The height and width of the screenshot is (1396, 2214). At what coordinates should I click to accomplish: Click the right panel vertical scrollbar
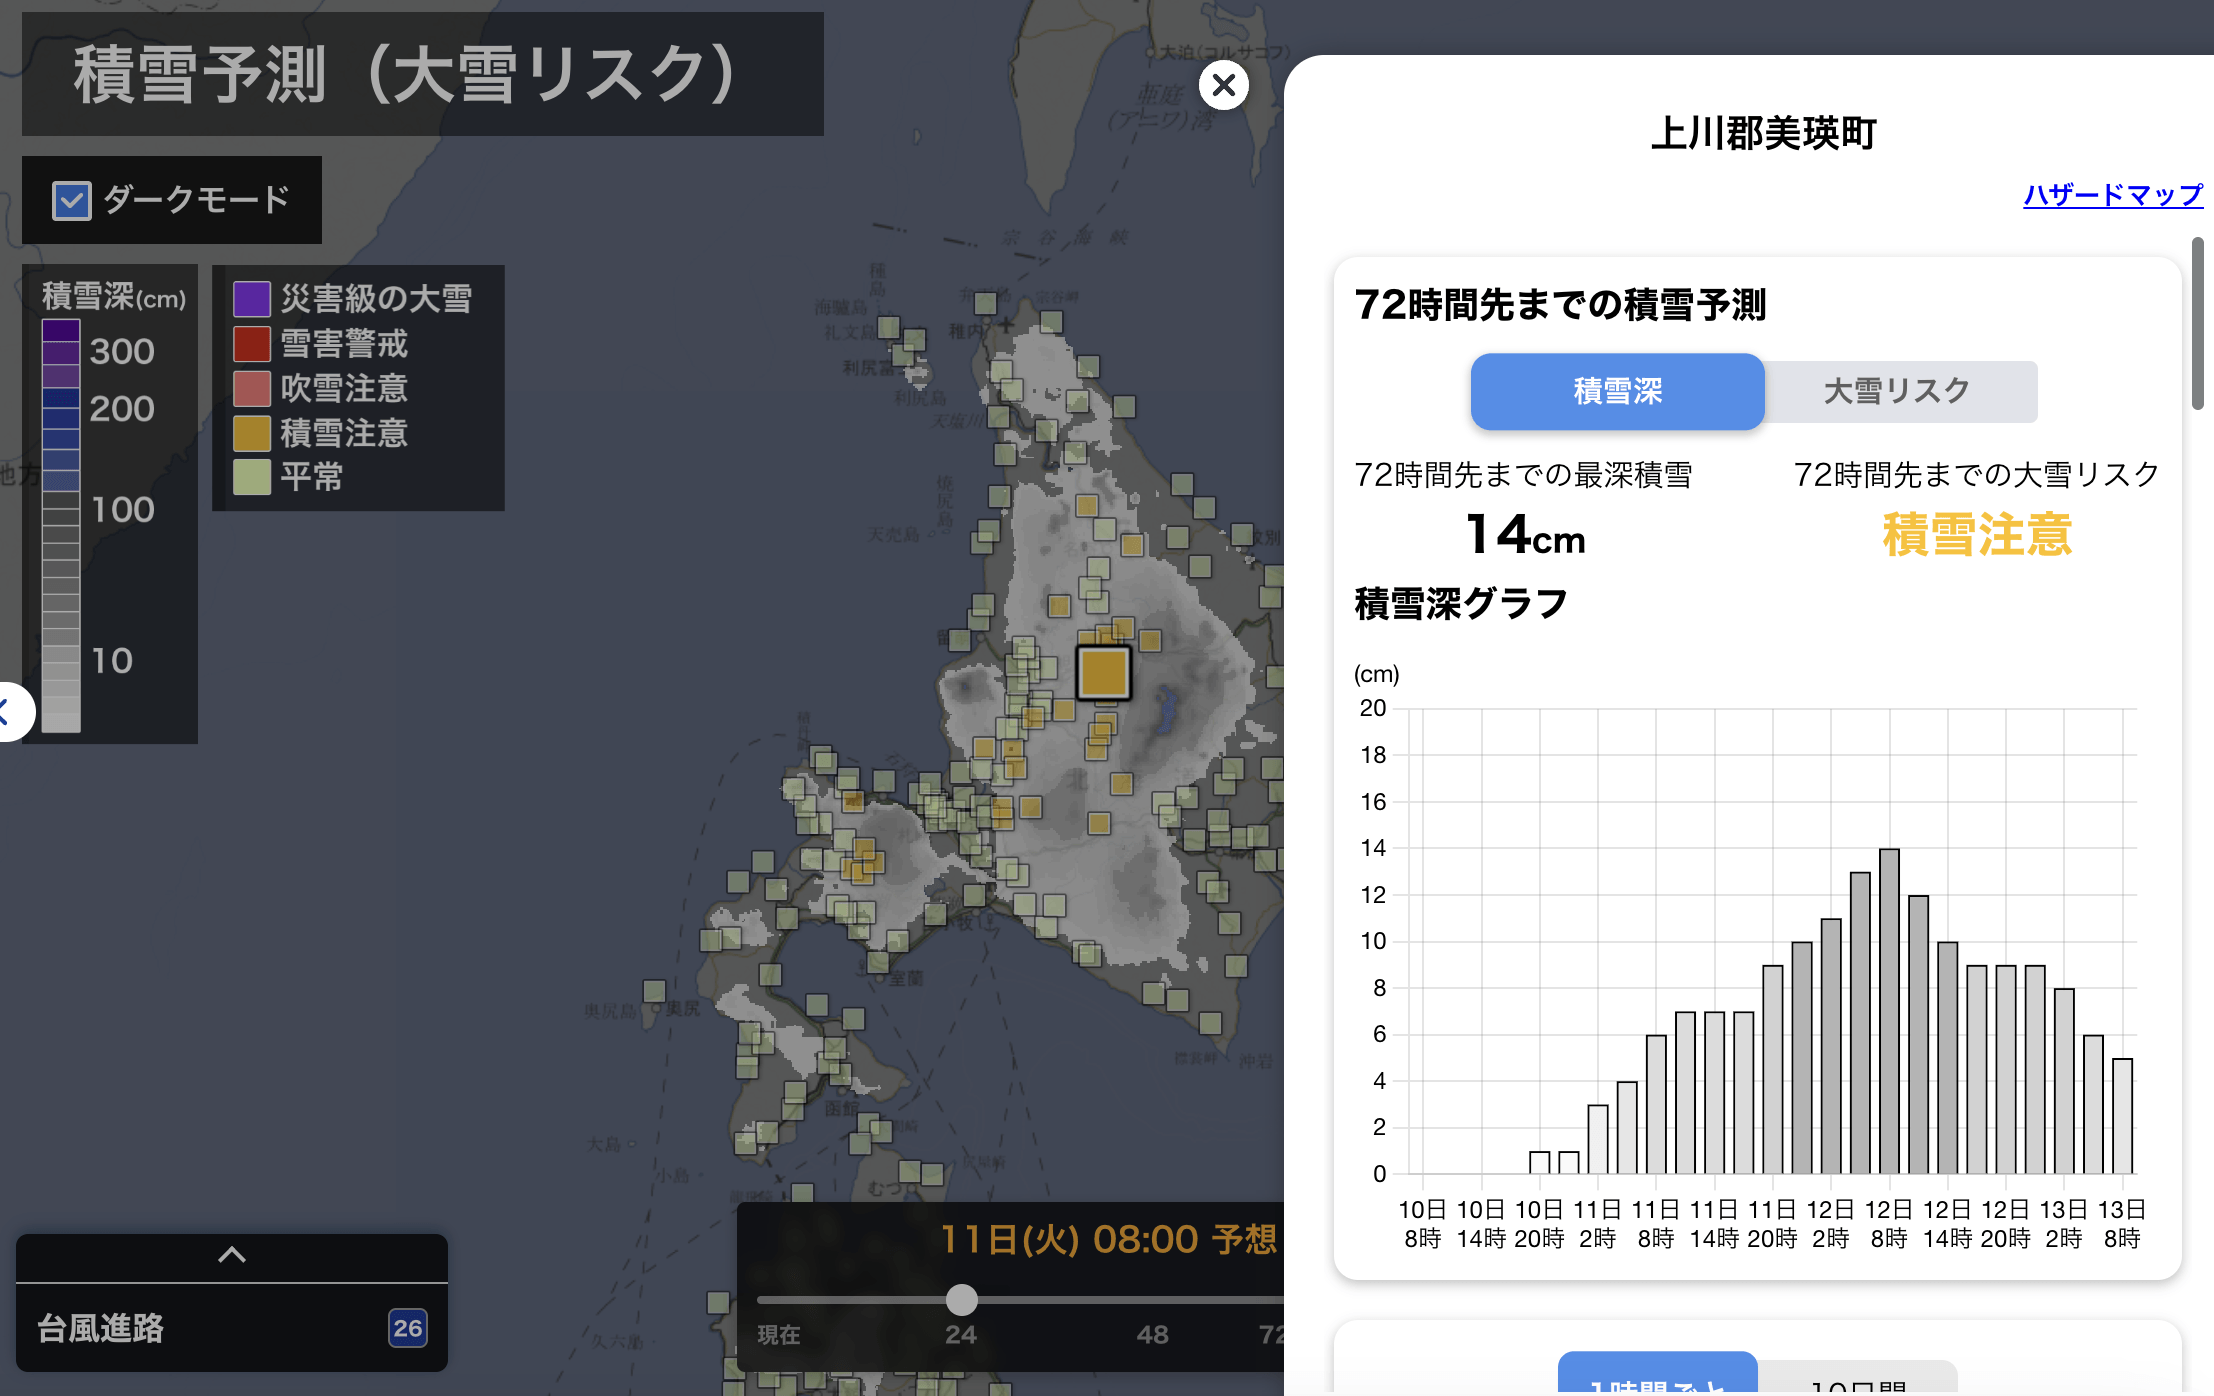2197,323
